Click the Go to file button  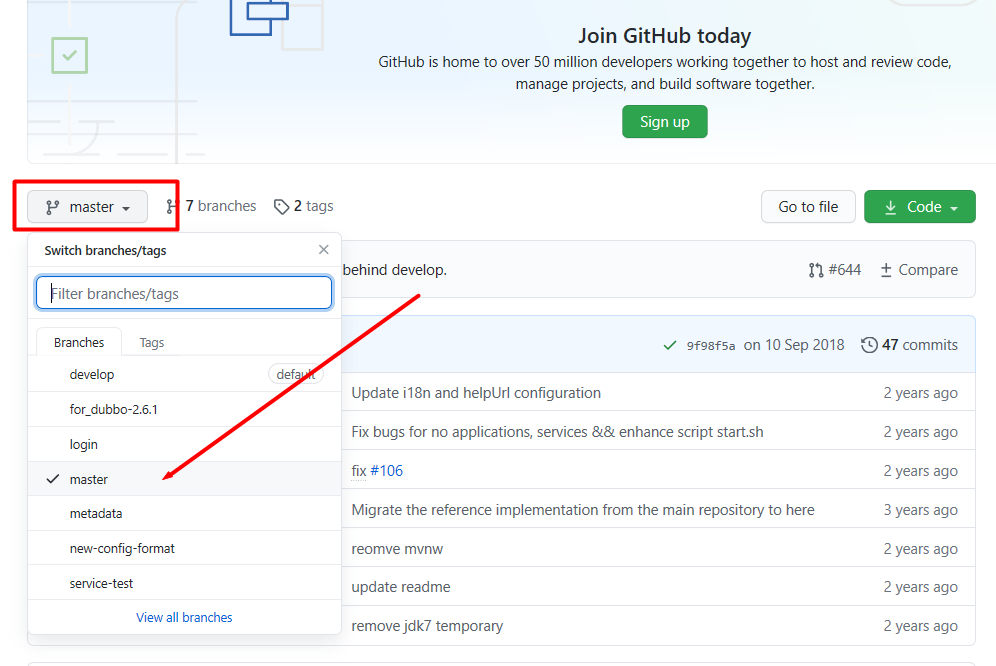(x=808, y=207)
